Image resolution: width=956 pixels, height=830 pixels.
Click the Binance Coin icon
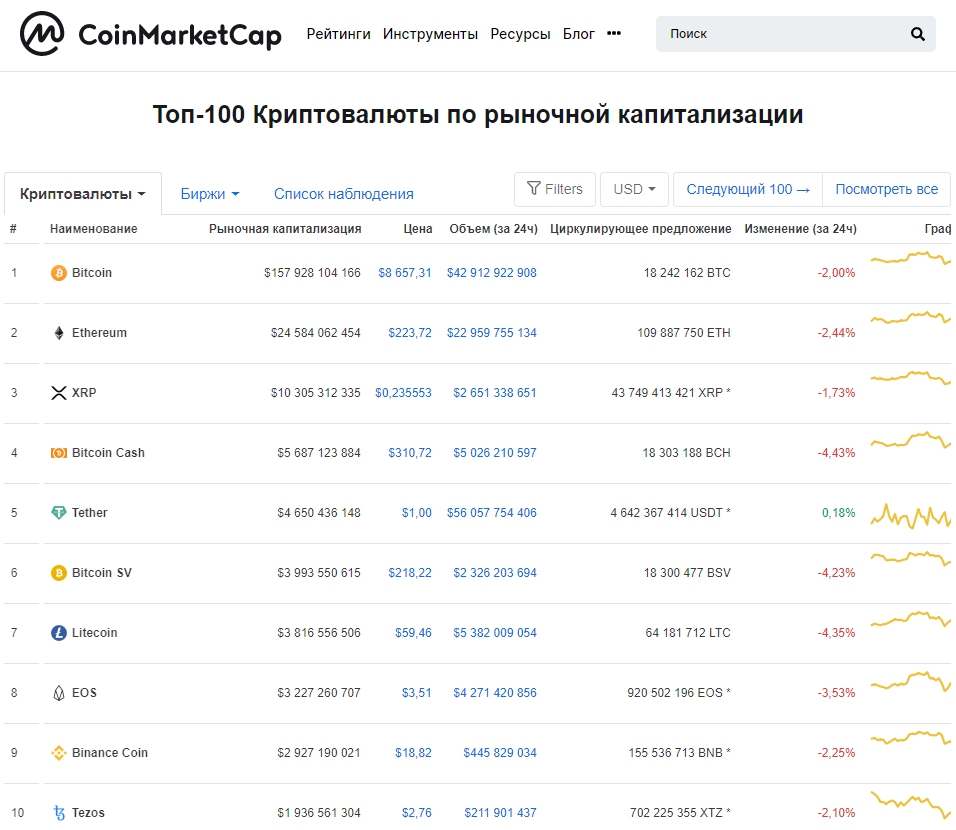[x=58, y=752]
